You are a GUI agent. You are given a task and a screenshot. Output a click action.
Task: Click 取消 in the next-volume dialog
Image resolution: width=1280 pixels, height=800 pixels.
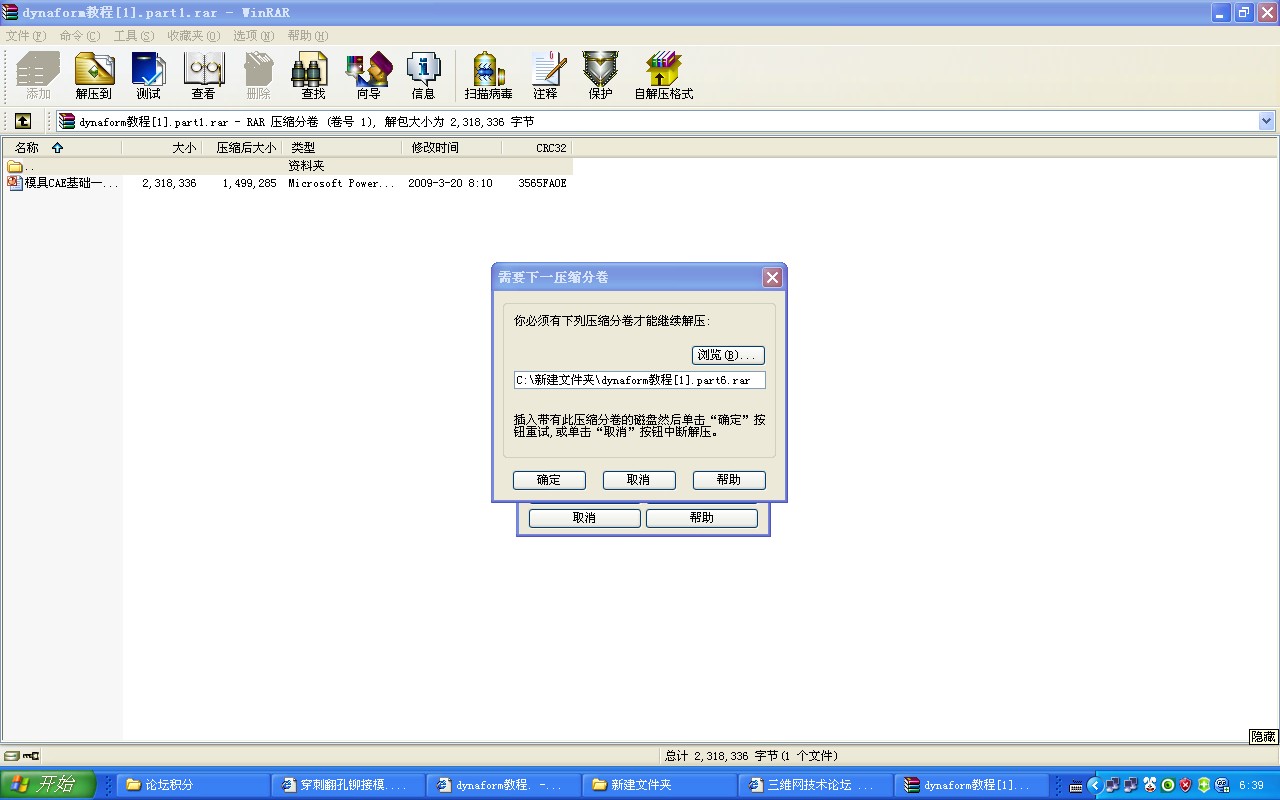639,480
